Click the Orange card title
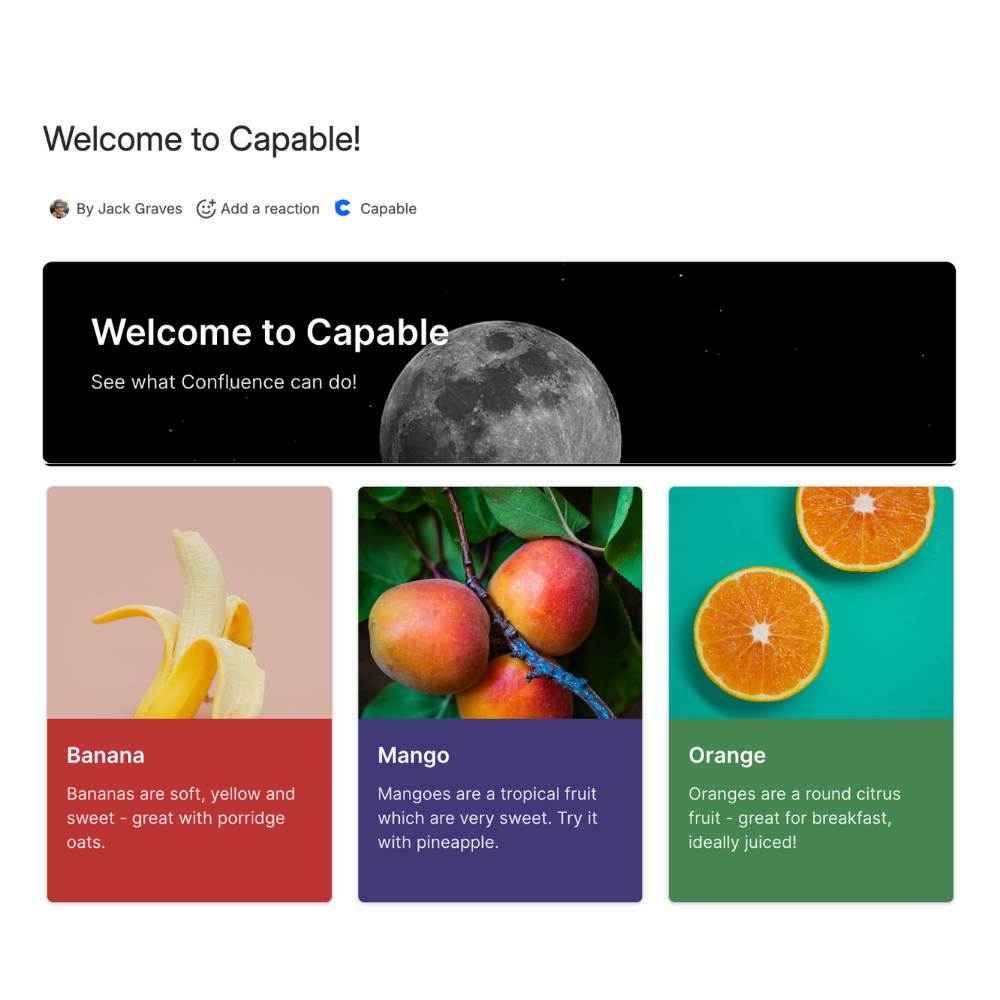1000x1000 pixels. tap(727, 755)
